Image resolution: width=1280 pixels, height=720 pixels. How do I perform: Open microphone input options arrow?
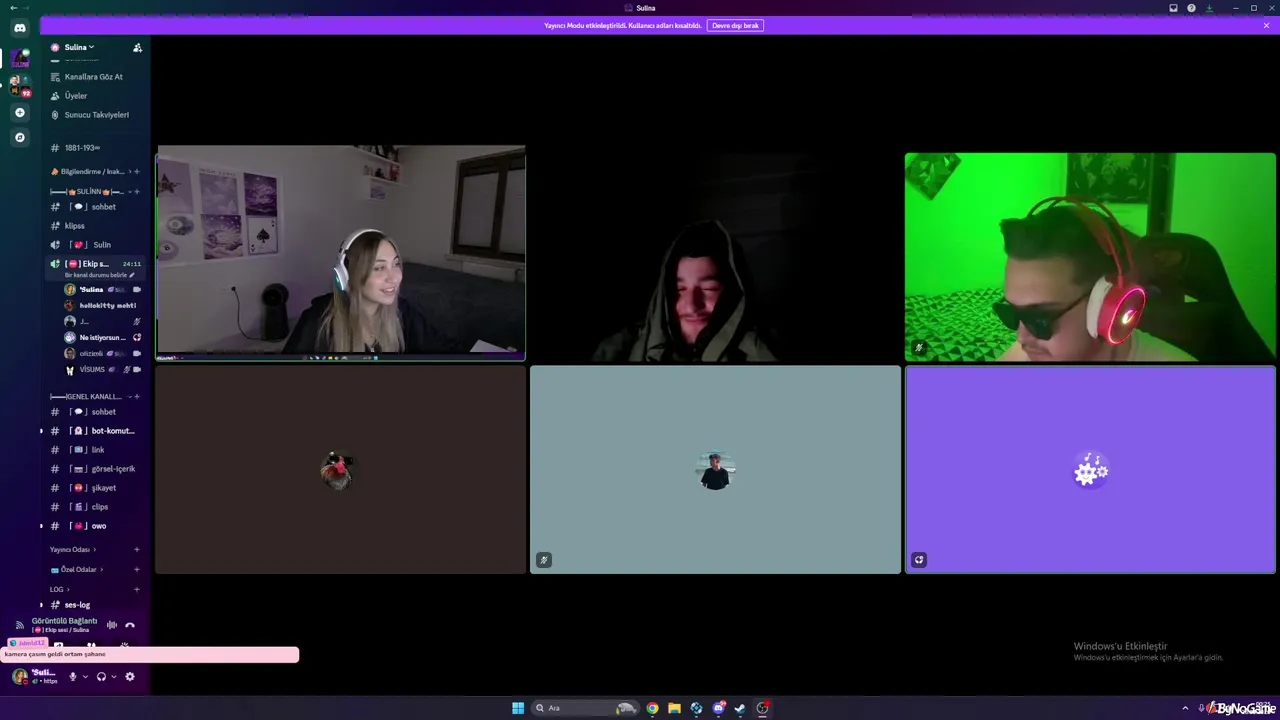[84, 677]
